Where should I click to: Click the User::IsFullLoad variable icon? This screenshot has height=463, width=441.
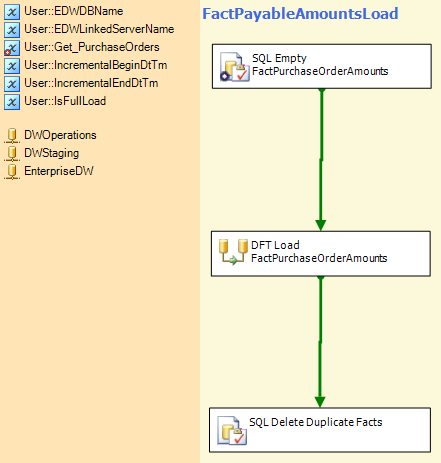point(12,102)
